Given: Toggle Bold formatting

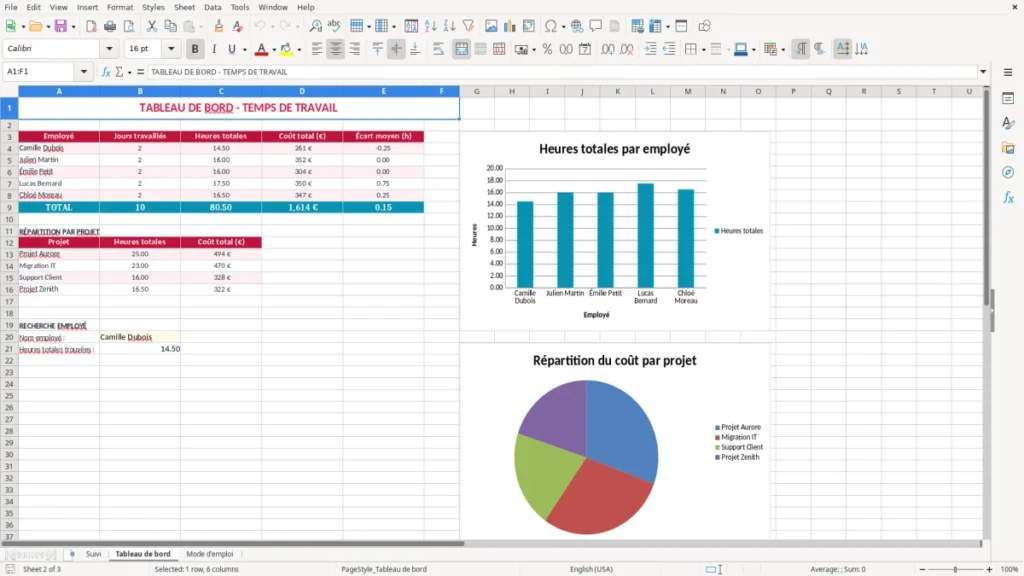Looking at the screenshot, I should pos(195,49).
